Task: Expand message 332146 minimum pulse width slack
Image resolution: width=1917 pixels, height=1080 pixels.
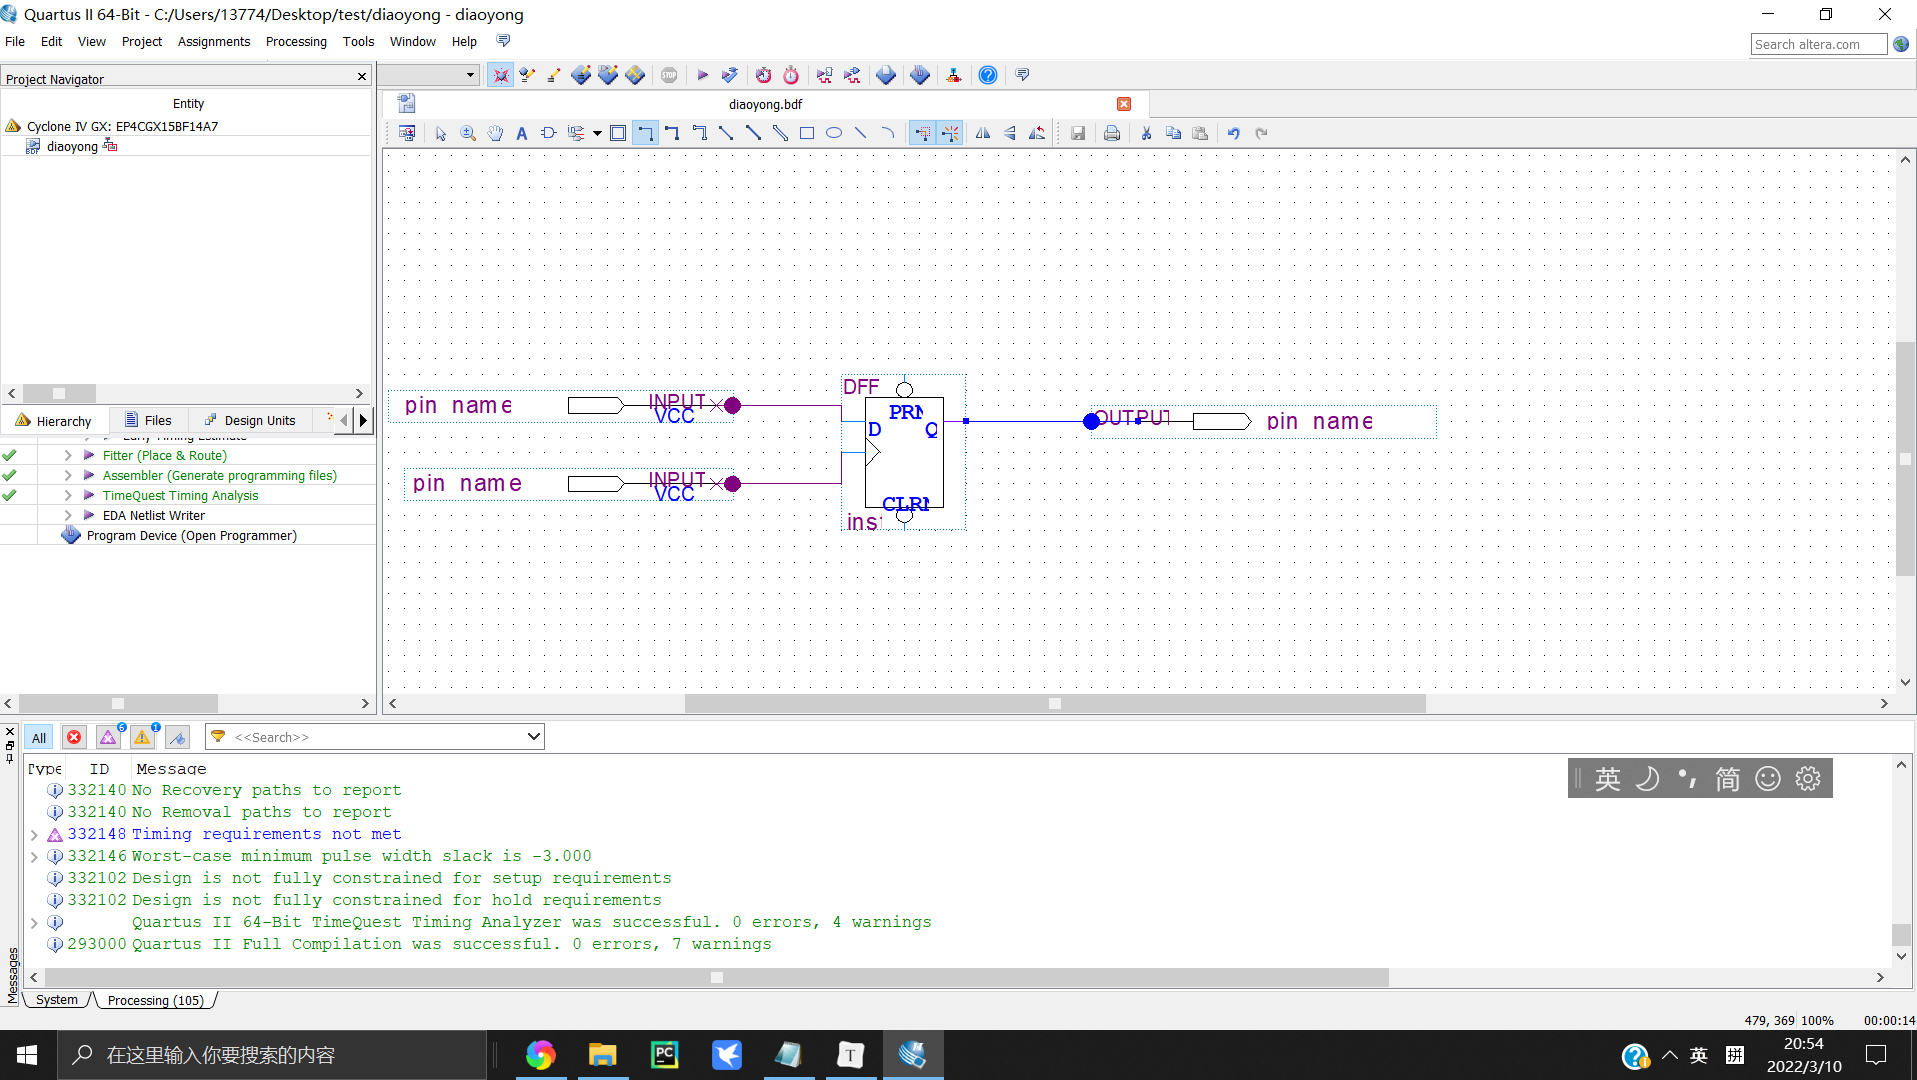Action: (x=34, y=856)
